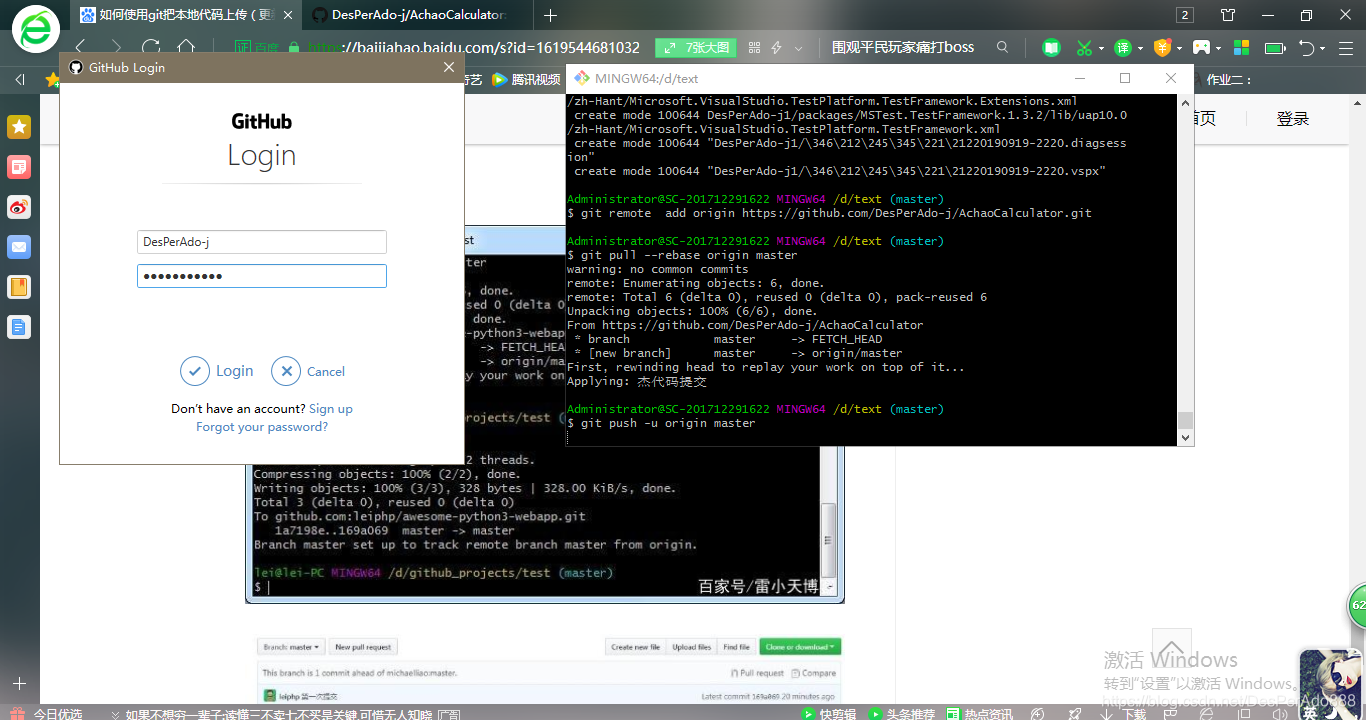Click the 热点资讯 status bar item

pyautogui.click(x=978, y=714)
